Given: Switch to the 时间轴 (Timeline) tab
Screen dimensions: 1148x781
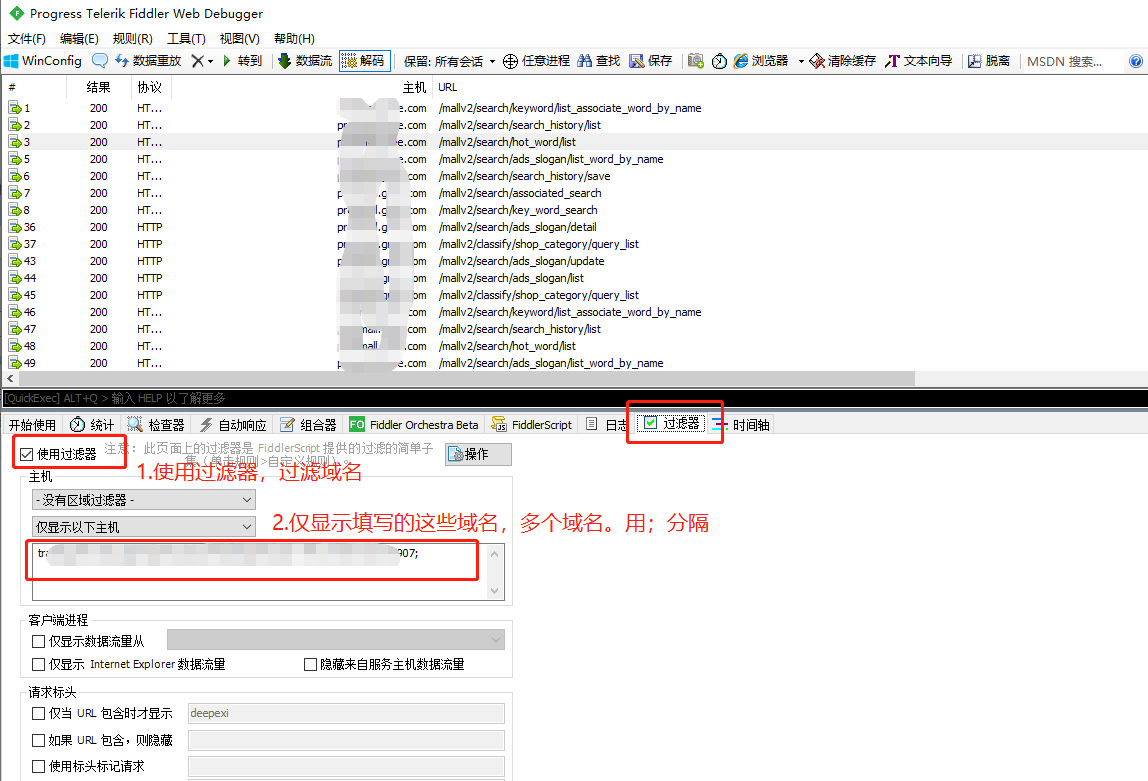Looking at the screenshot, I should click(741, 425).
